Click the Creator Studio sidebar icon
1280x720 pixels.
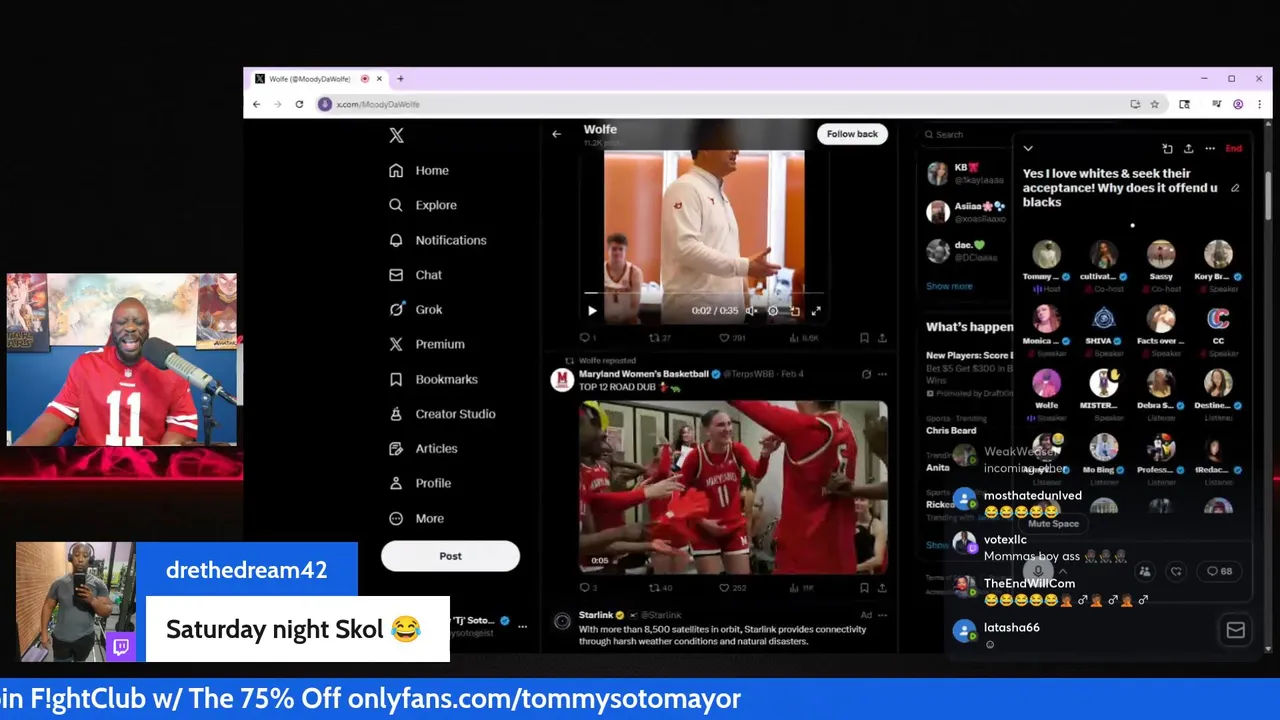(396, 414)
